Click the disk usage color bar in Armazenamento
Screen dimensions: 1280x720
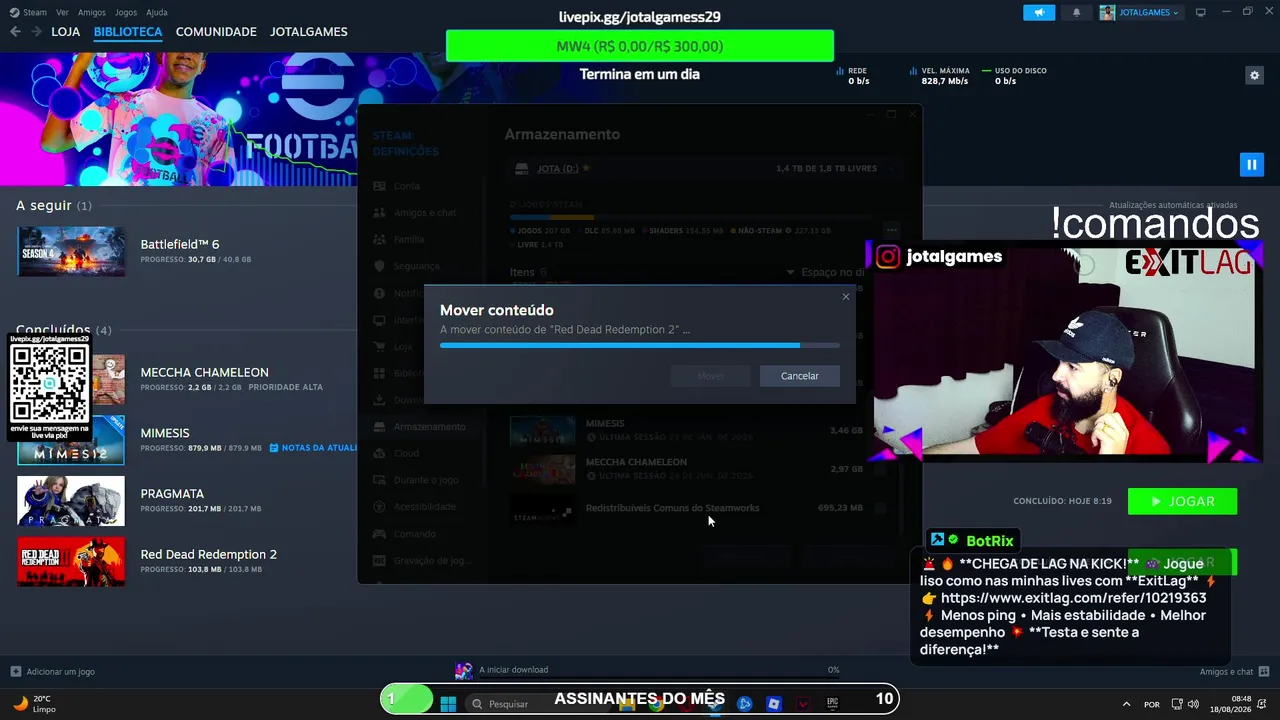pyautogui.click(x=691, y=217)
